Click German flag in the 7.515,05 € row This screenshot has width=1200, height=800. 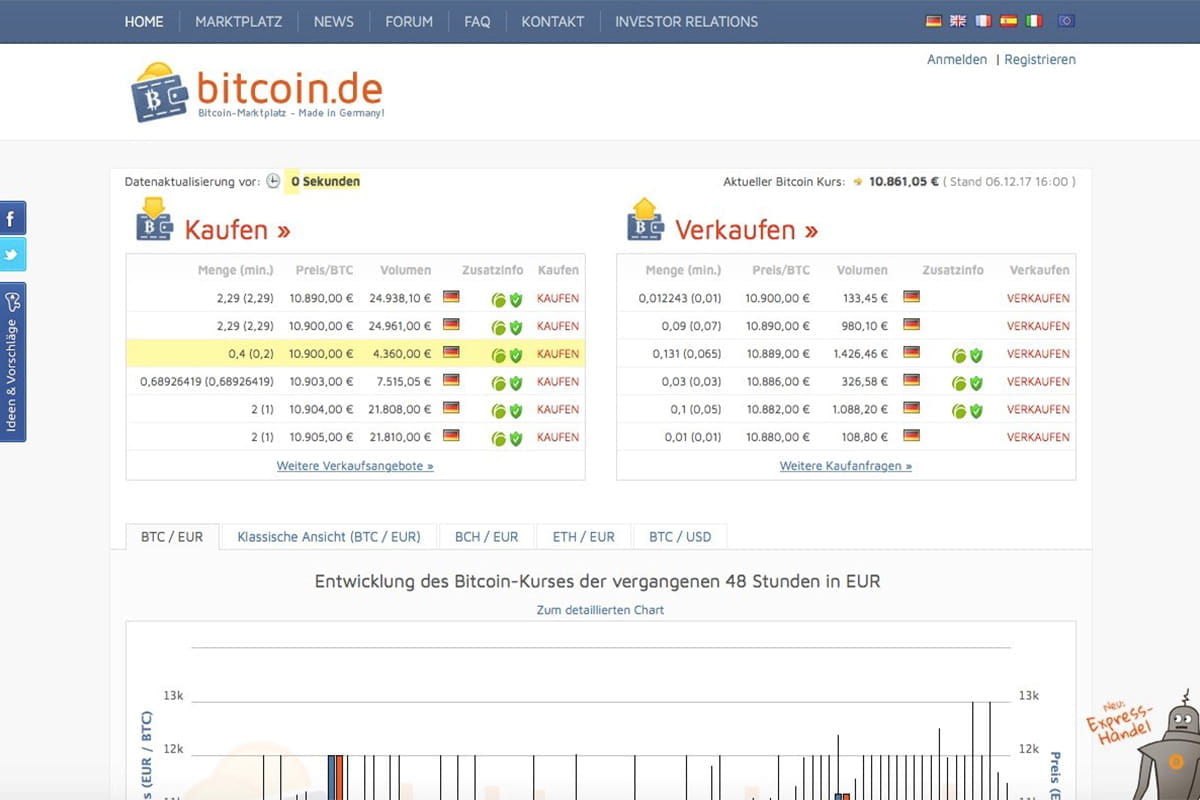(451, 380)
